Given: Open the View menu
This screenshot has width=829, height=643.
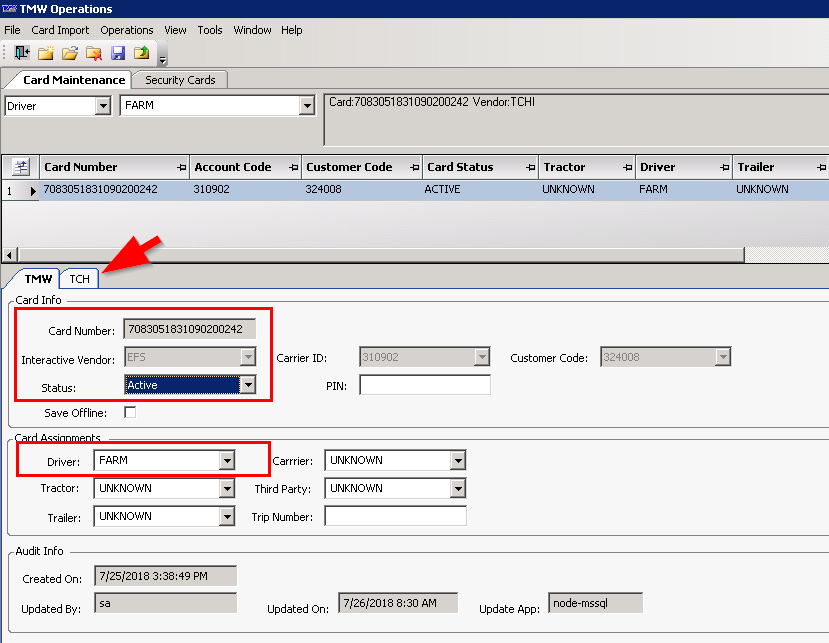Looking at the screenshot, I should point(175,30).
